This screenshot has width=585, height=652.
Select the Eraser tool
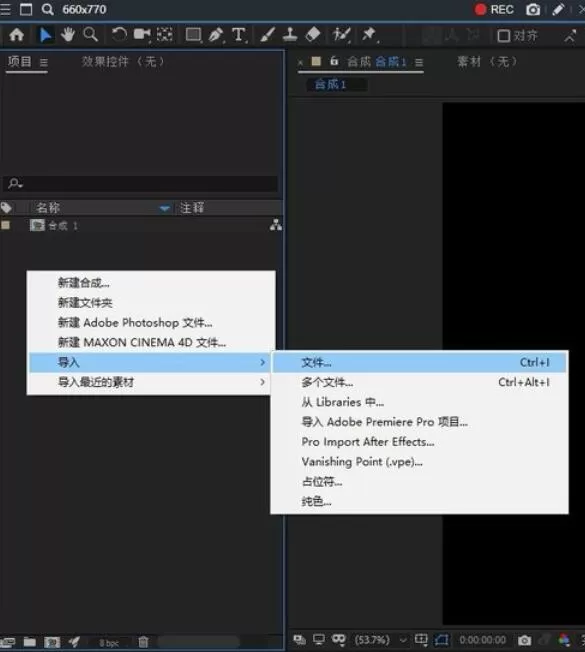[313, 35]
